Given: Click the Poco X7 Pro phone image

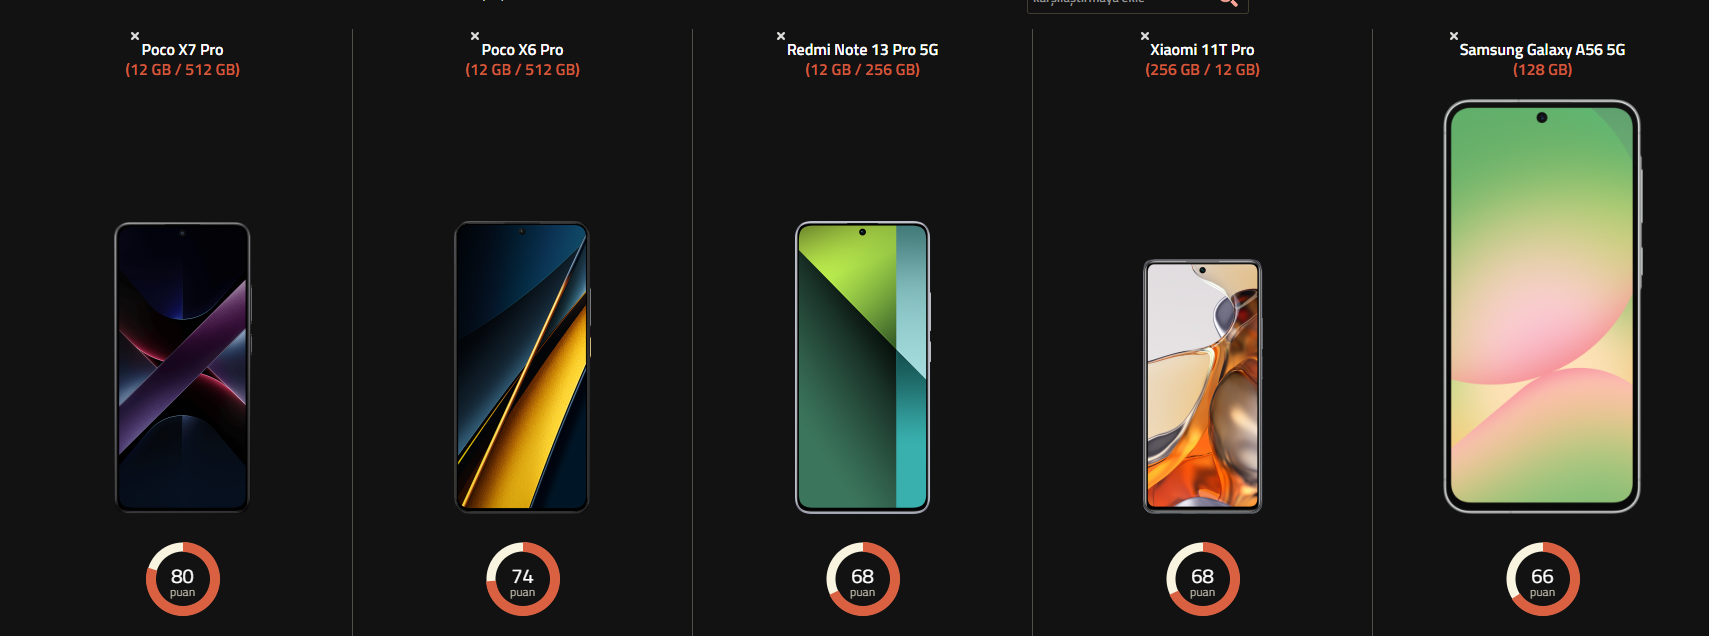Looking at the screenshot, I should tap(182, 367).
